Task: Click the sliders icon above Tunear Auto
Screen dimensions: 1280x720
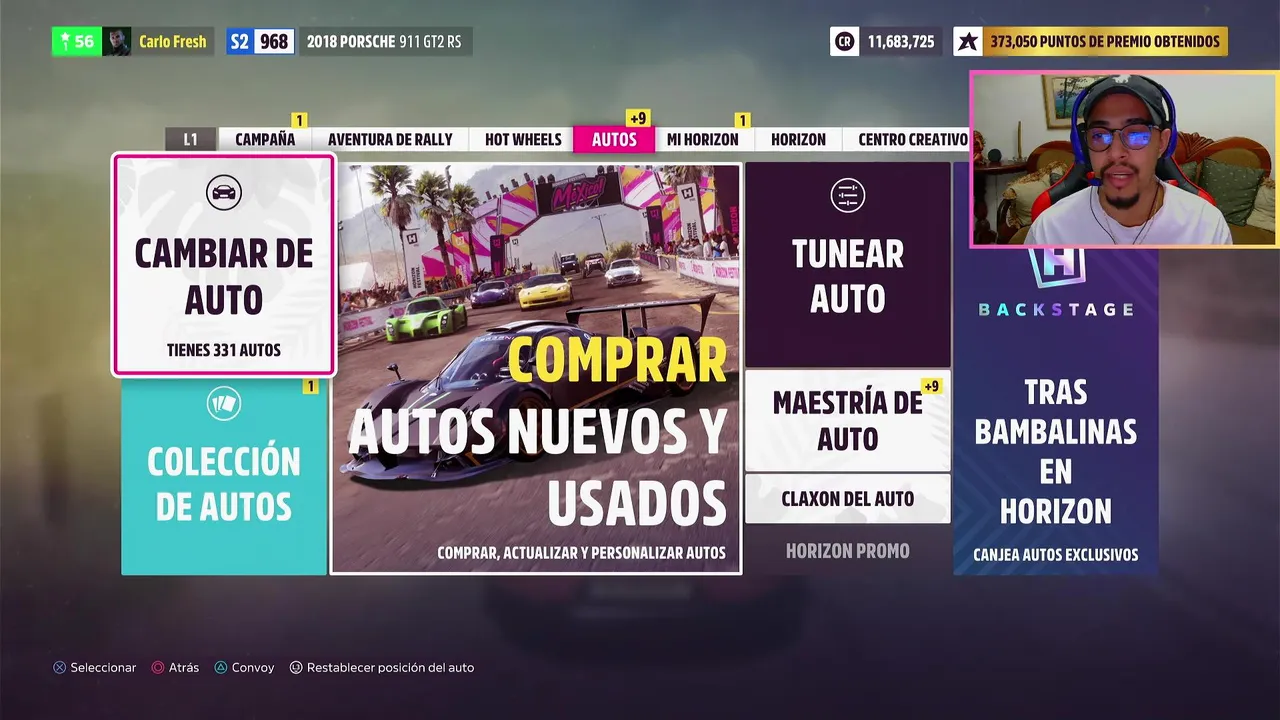Action: (847, 196)
